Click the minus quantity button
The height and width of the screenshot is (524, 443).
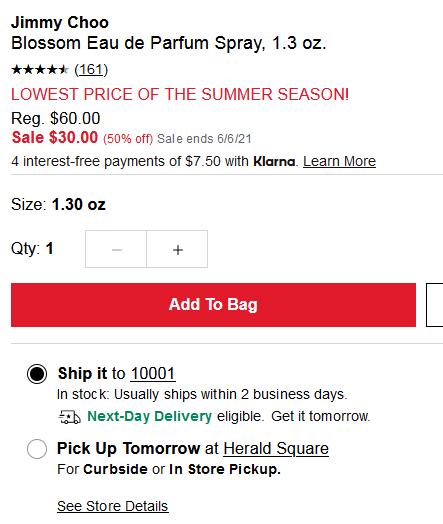(116, 249)
